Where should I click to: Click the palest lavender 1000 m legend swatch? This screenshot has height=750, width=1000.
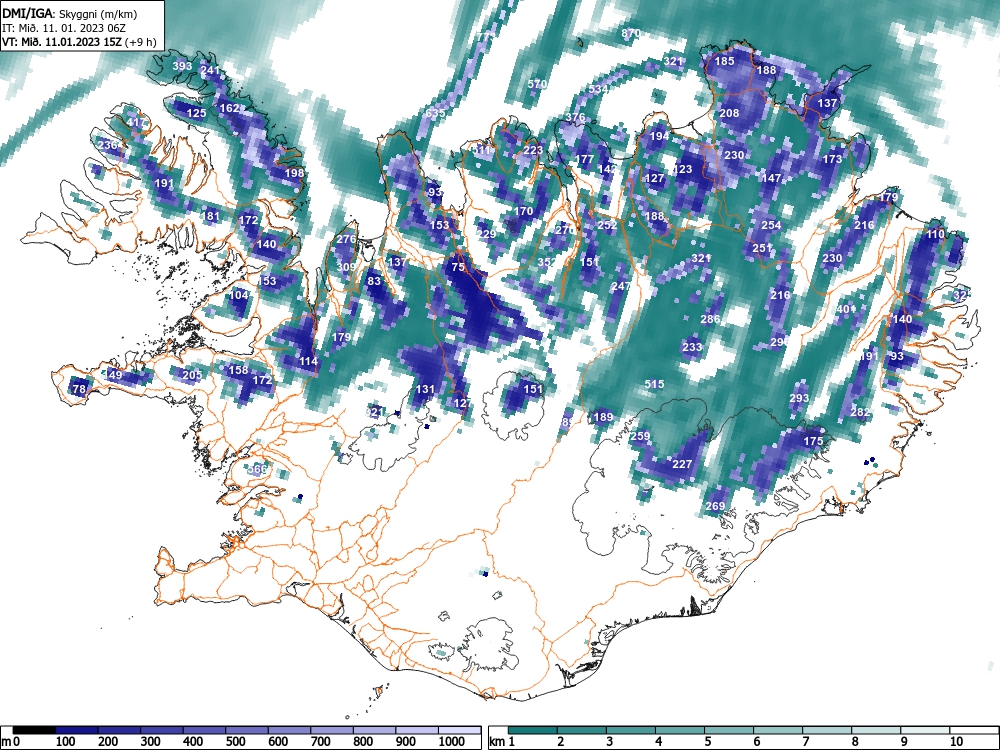(459, 730)
